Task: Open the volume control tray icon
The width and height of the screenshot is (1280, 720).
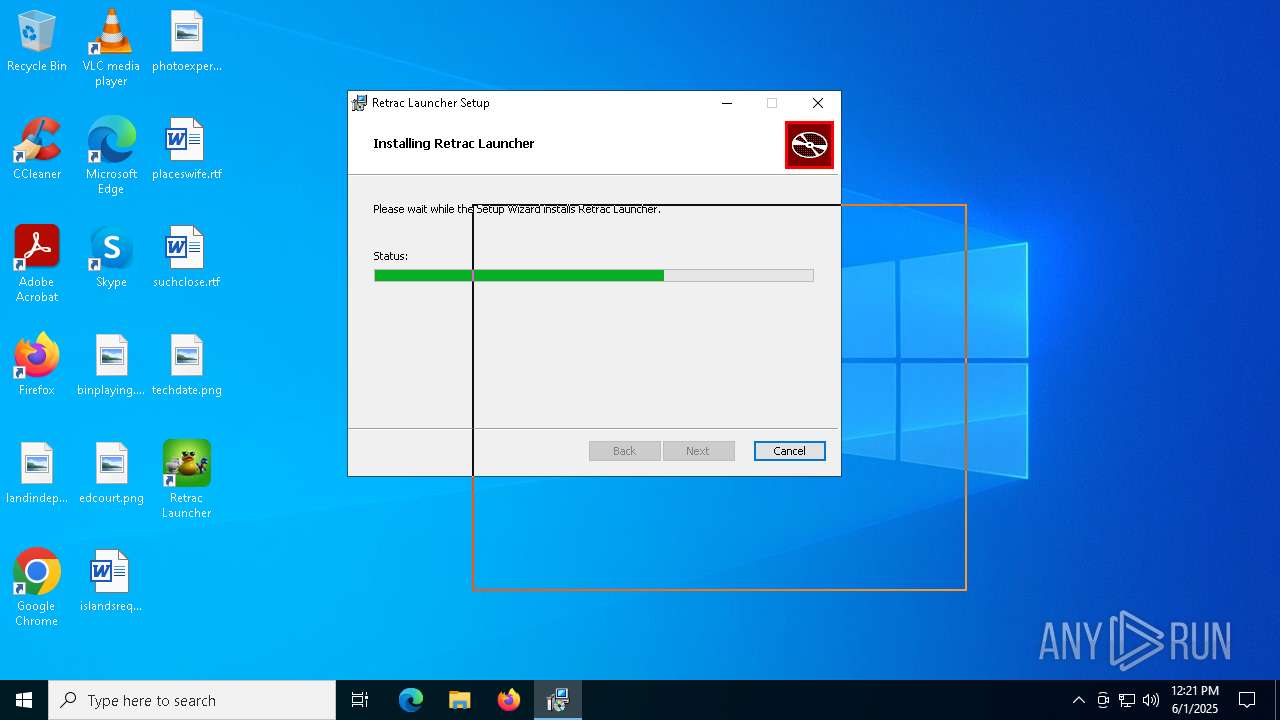Action: click(x=1151, y=700)
